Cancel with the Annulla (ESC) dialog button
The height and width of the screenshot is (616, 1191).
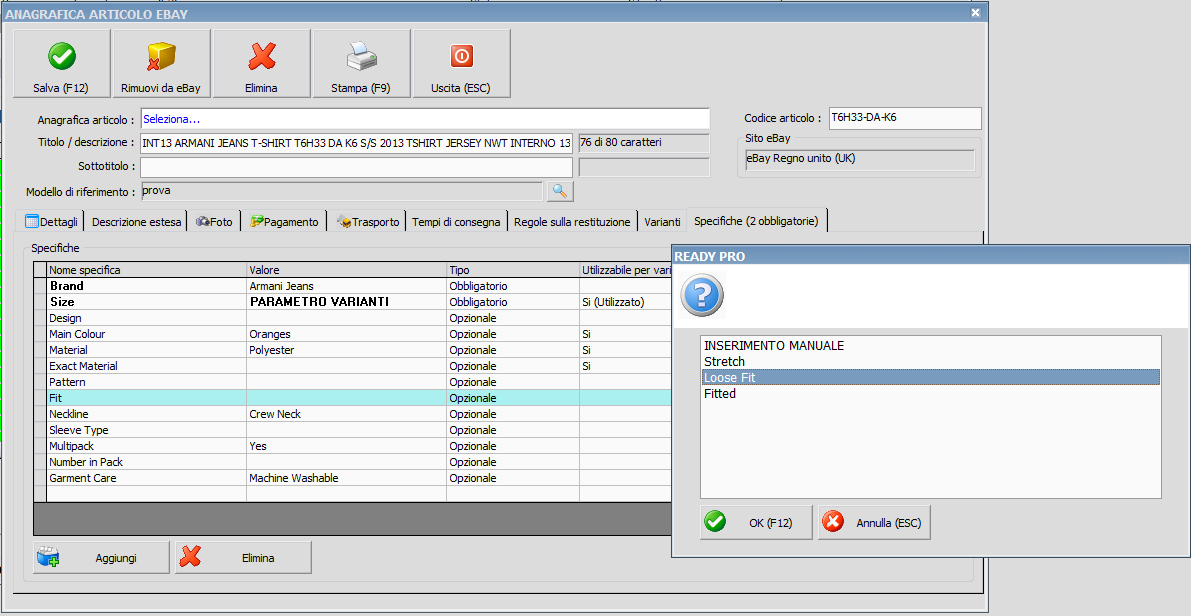click(874, 523)
